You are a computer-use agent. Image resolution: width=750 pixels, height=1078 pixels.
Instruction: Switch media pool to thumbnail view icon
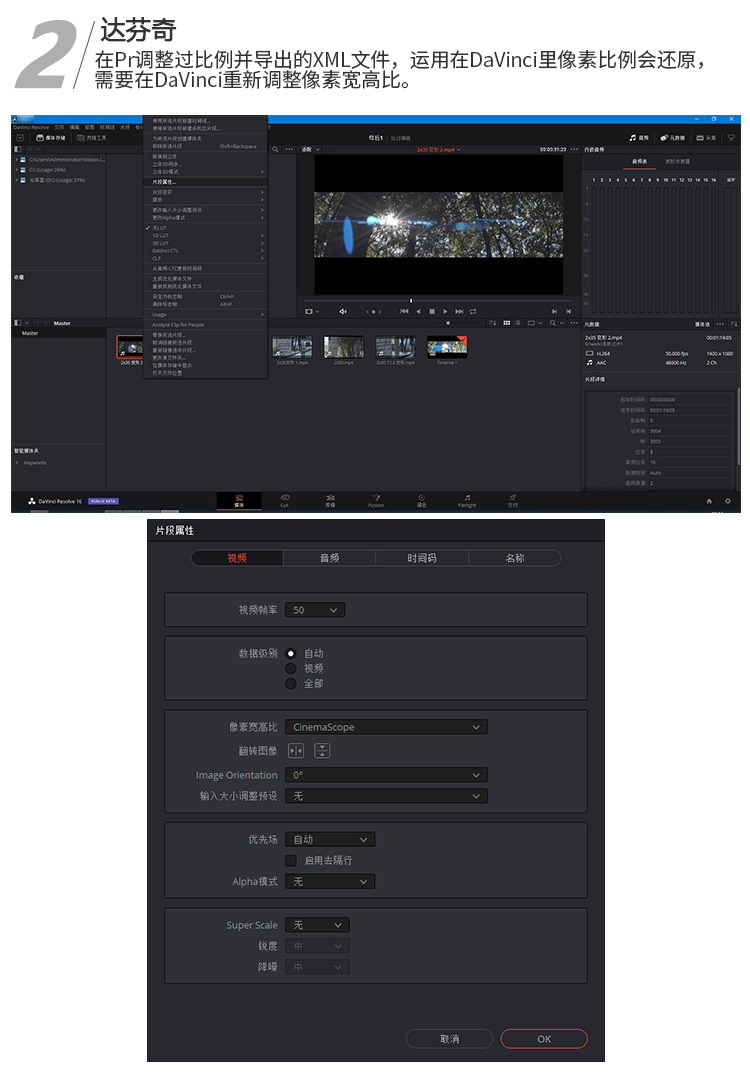point(507,322)
